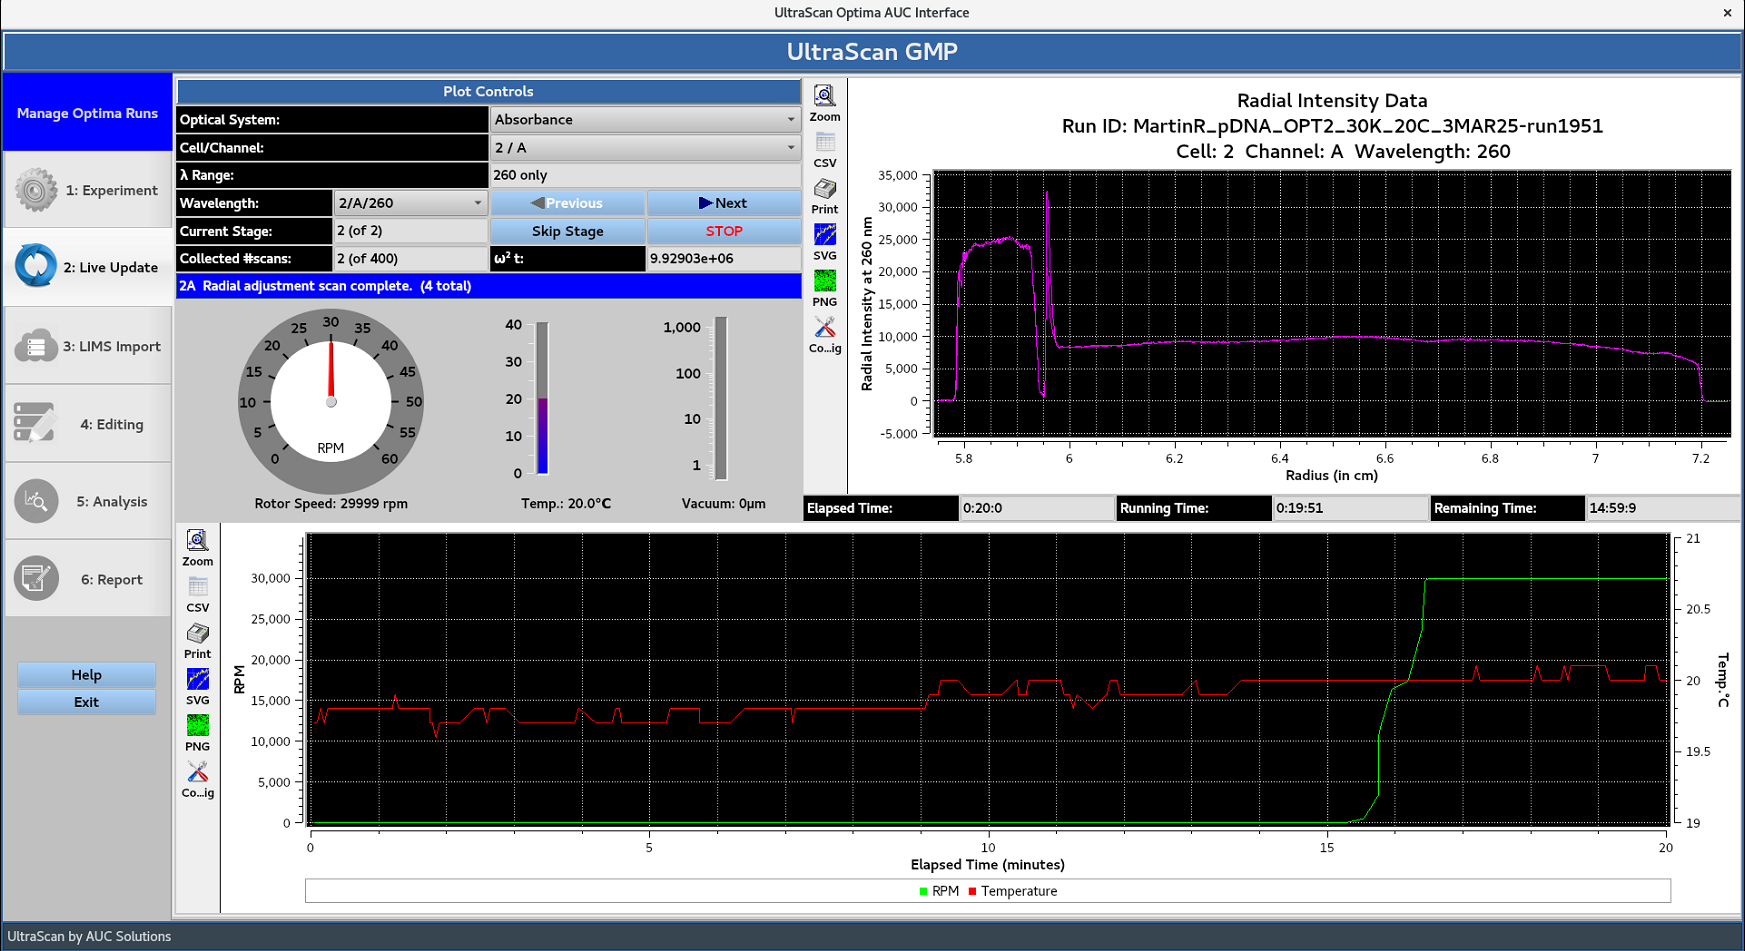Export the RPM plot as PNG

coord(197,729)
